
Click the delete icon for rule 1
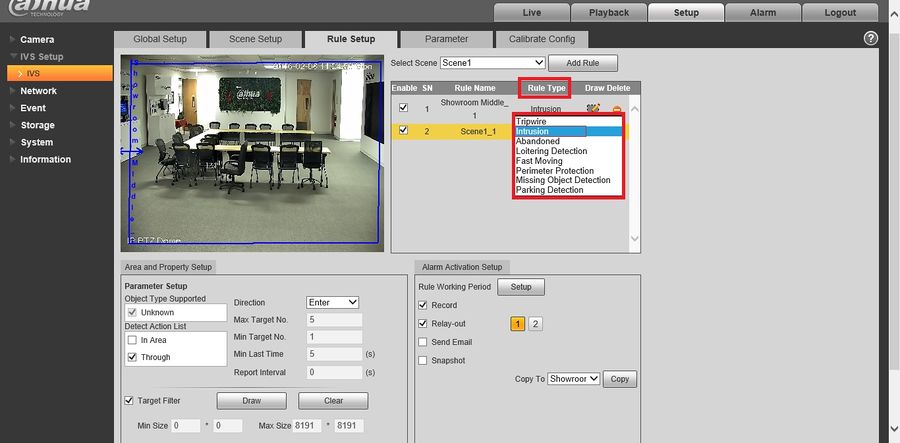coord(616,109)
